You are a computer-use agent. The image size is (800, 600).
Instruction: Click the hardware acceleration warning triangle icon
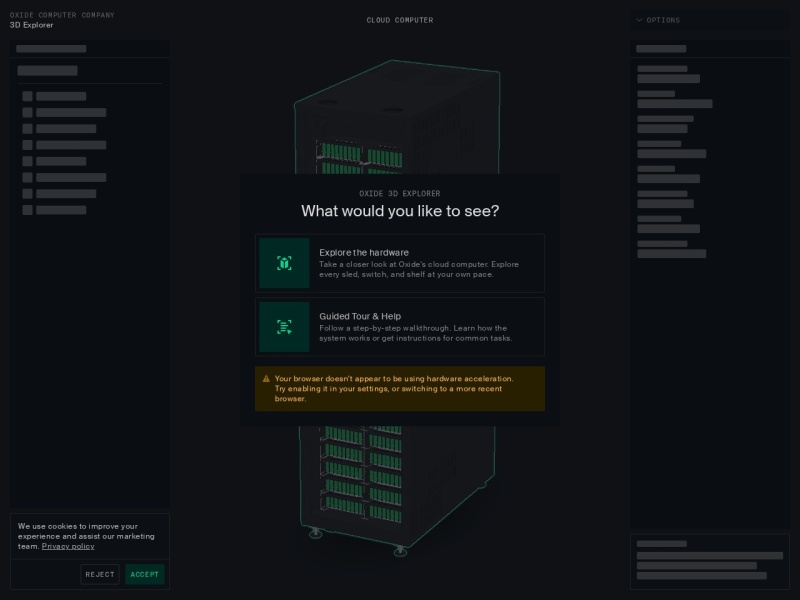(266, 379)
